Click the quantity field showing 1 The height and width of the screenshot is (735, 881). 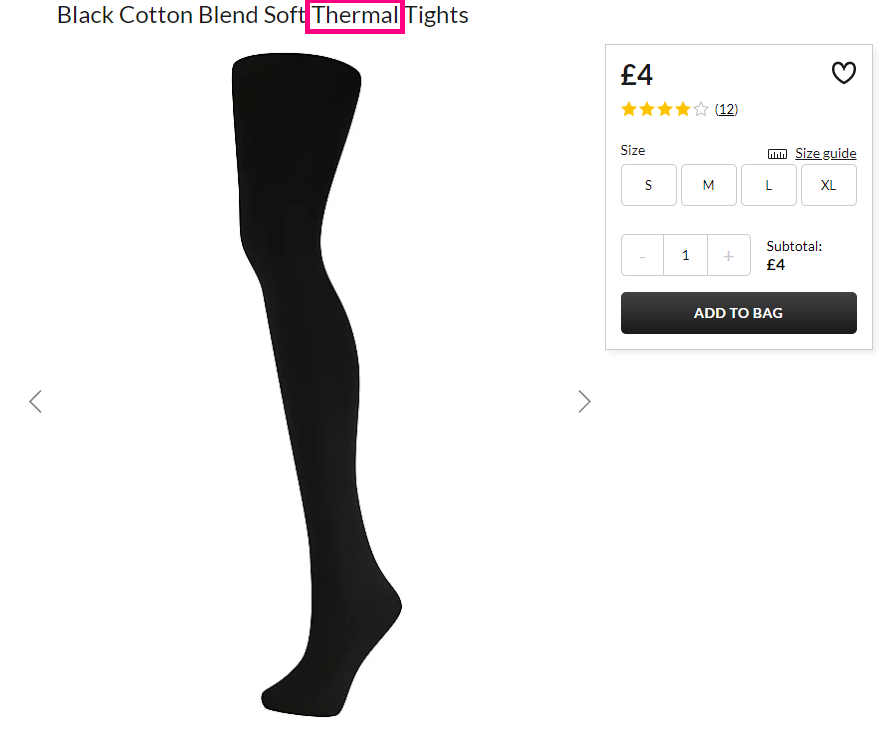[x=685, y=255]
